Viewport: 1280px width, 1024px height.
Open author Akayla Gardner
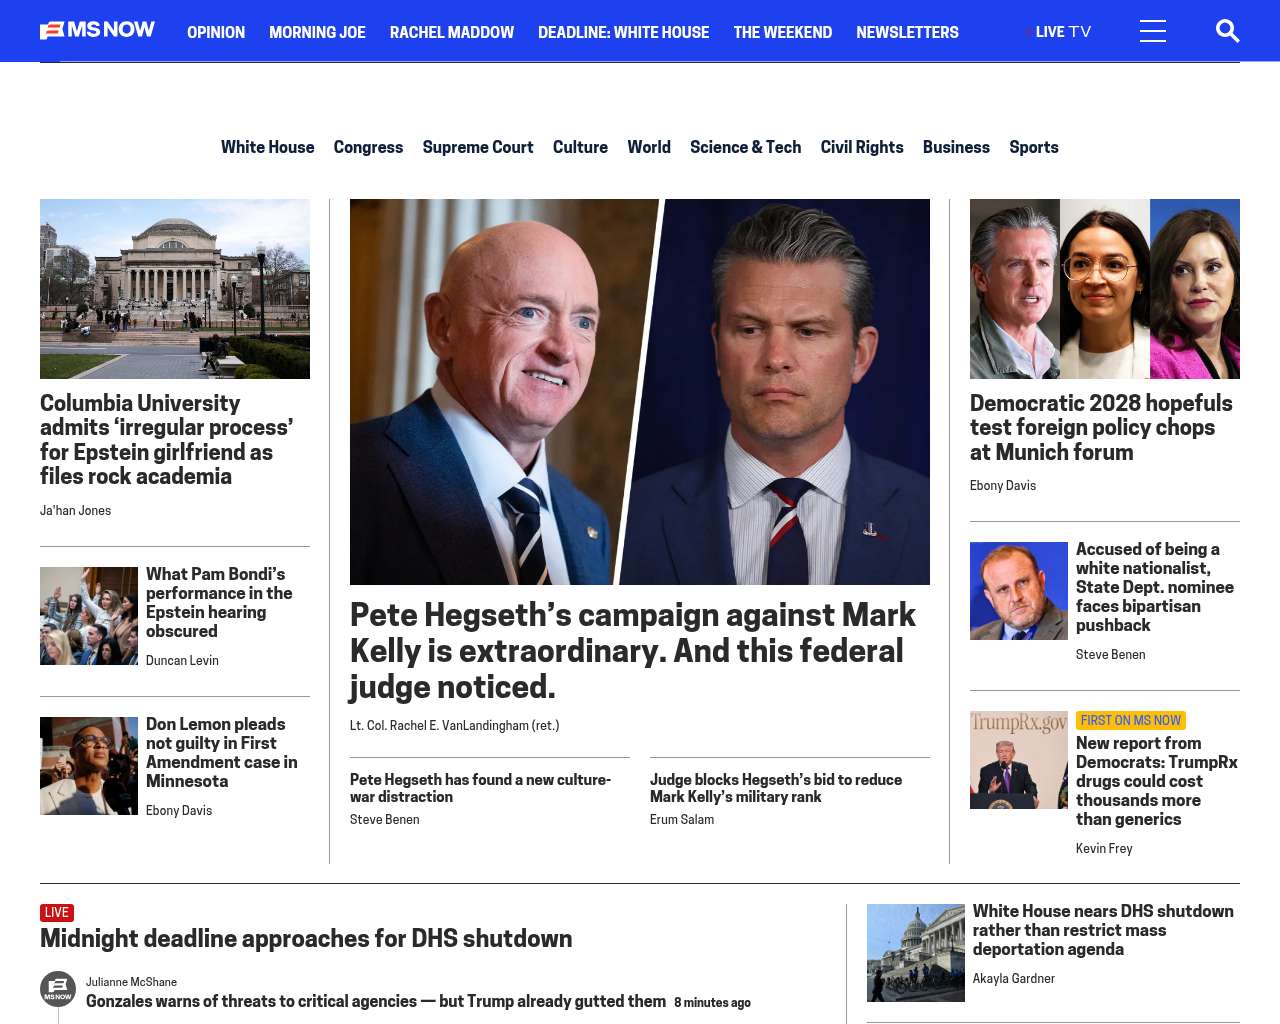[x=1014, y=978]
